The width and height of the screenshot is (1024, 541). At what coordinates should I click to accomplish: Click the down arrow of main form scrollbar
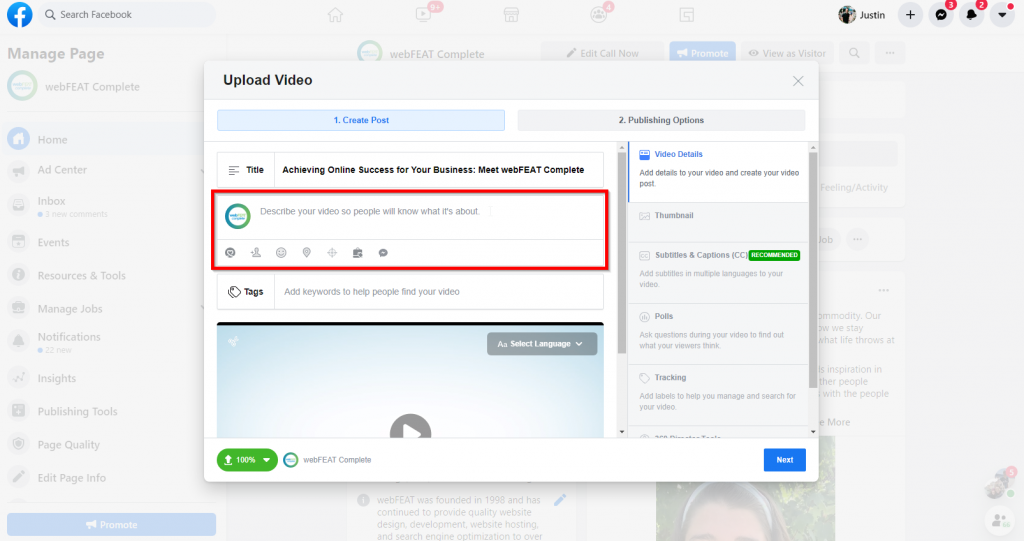coord(622,432)
